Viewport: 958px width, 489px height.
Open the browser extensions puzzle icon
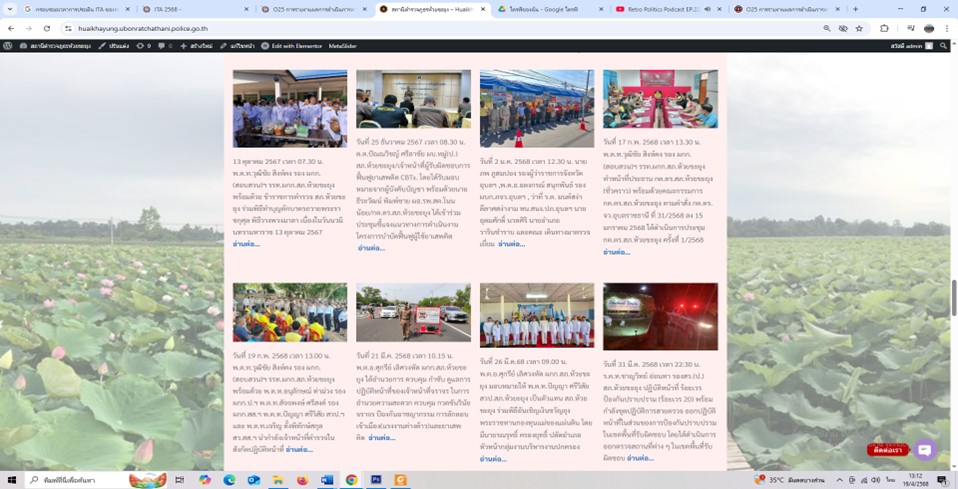coord(884,28)
